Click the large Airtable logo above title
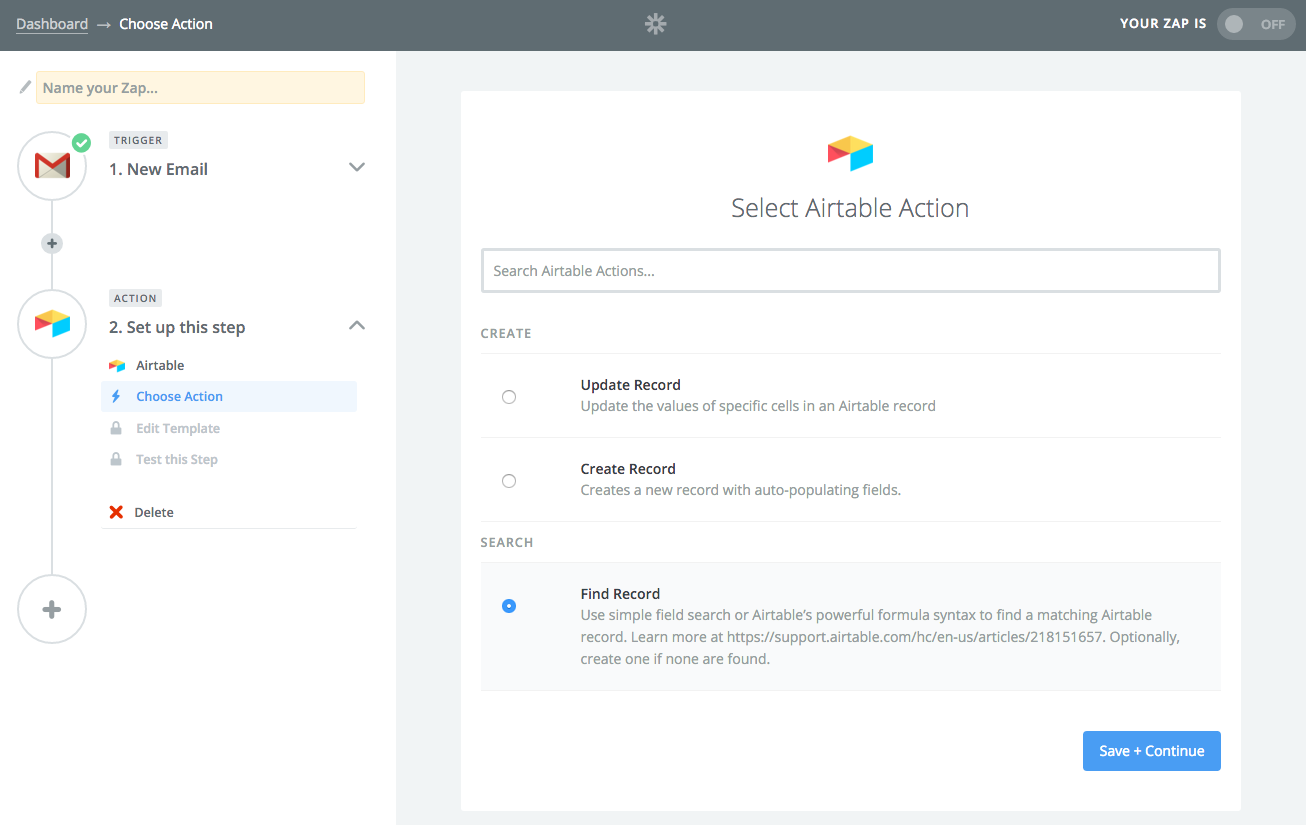Viewport: 1306px width, 825px height. coord(850,153)
